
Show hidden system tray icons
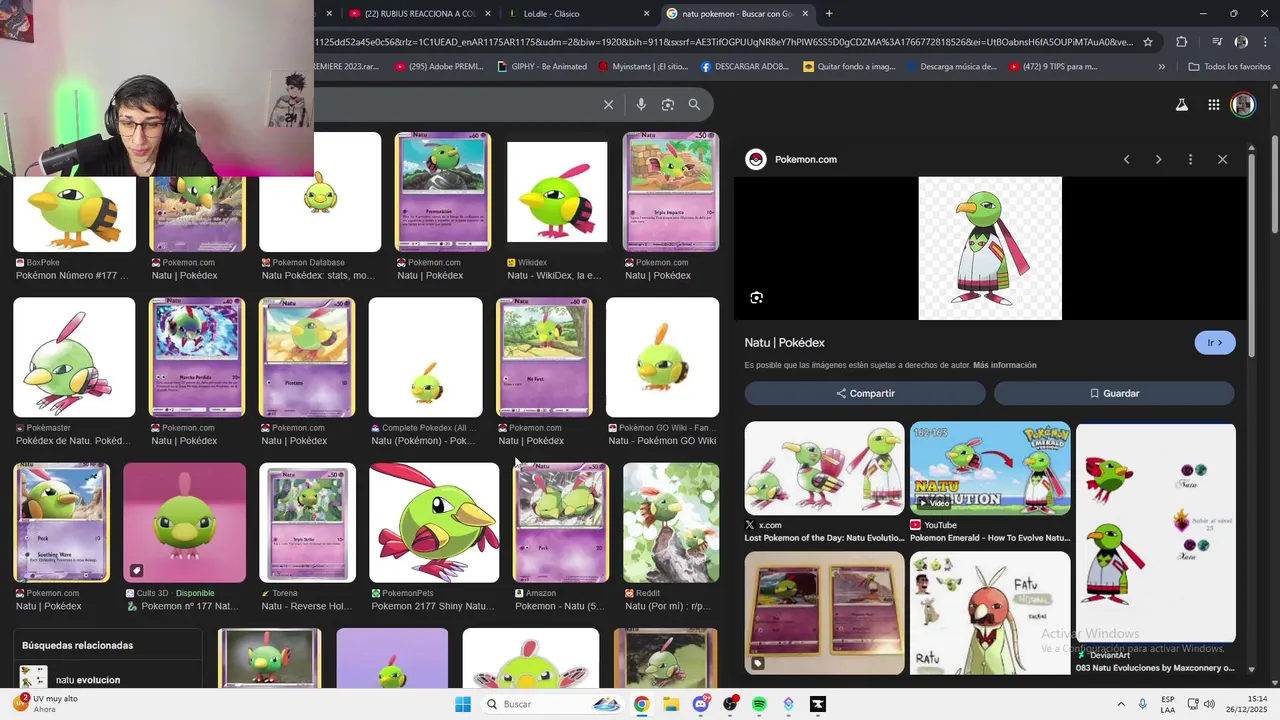pos(1120,704)
